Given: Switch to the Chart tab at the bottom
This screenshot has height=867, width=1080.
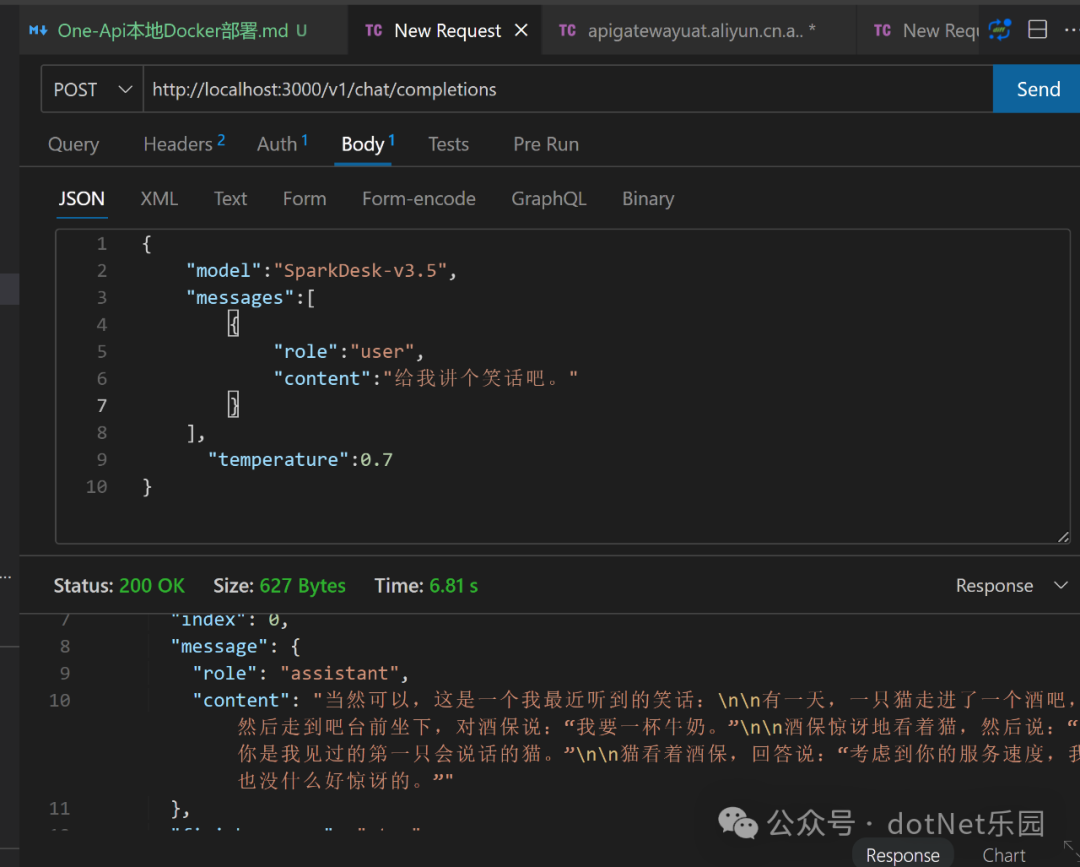Looking at the screenshot, I should click(x=1004, y=855).
